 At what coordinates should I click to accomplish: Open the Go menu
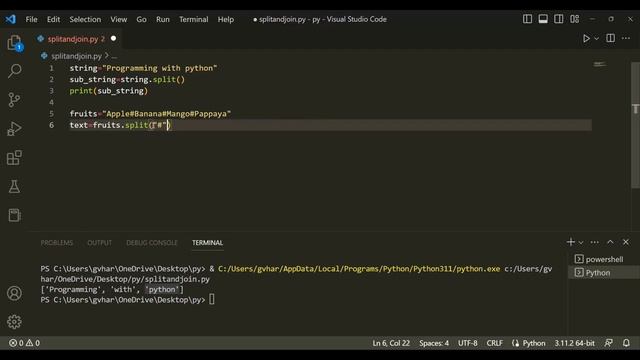tap(141, 19)
